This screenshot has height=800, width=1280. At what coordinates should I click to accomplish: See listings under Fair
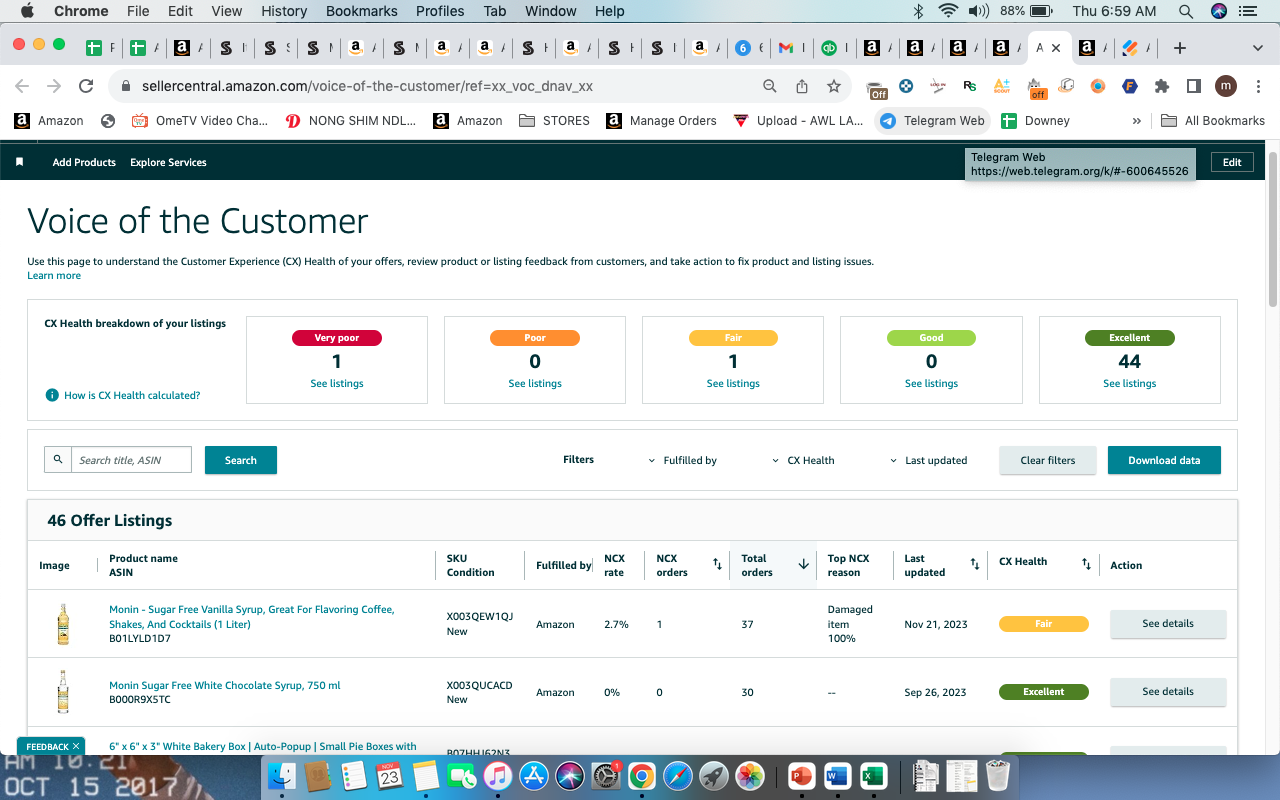(x=733, y=384)
